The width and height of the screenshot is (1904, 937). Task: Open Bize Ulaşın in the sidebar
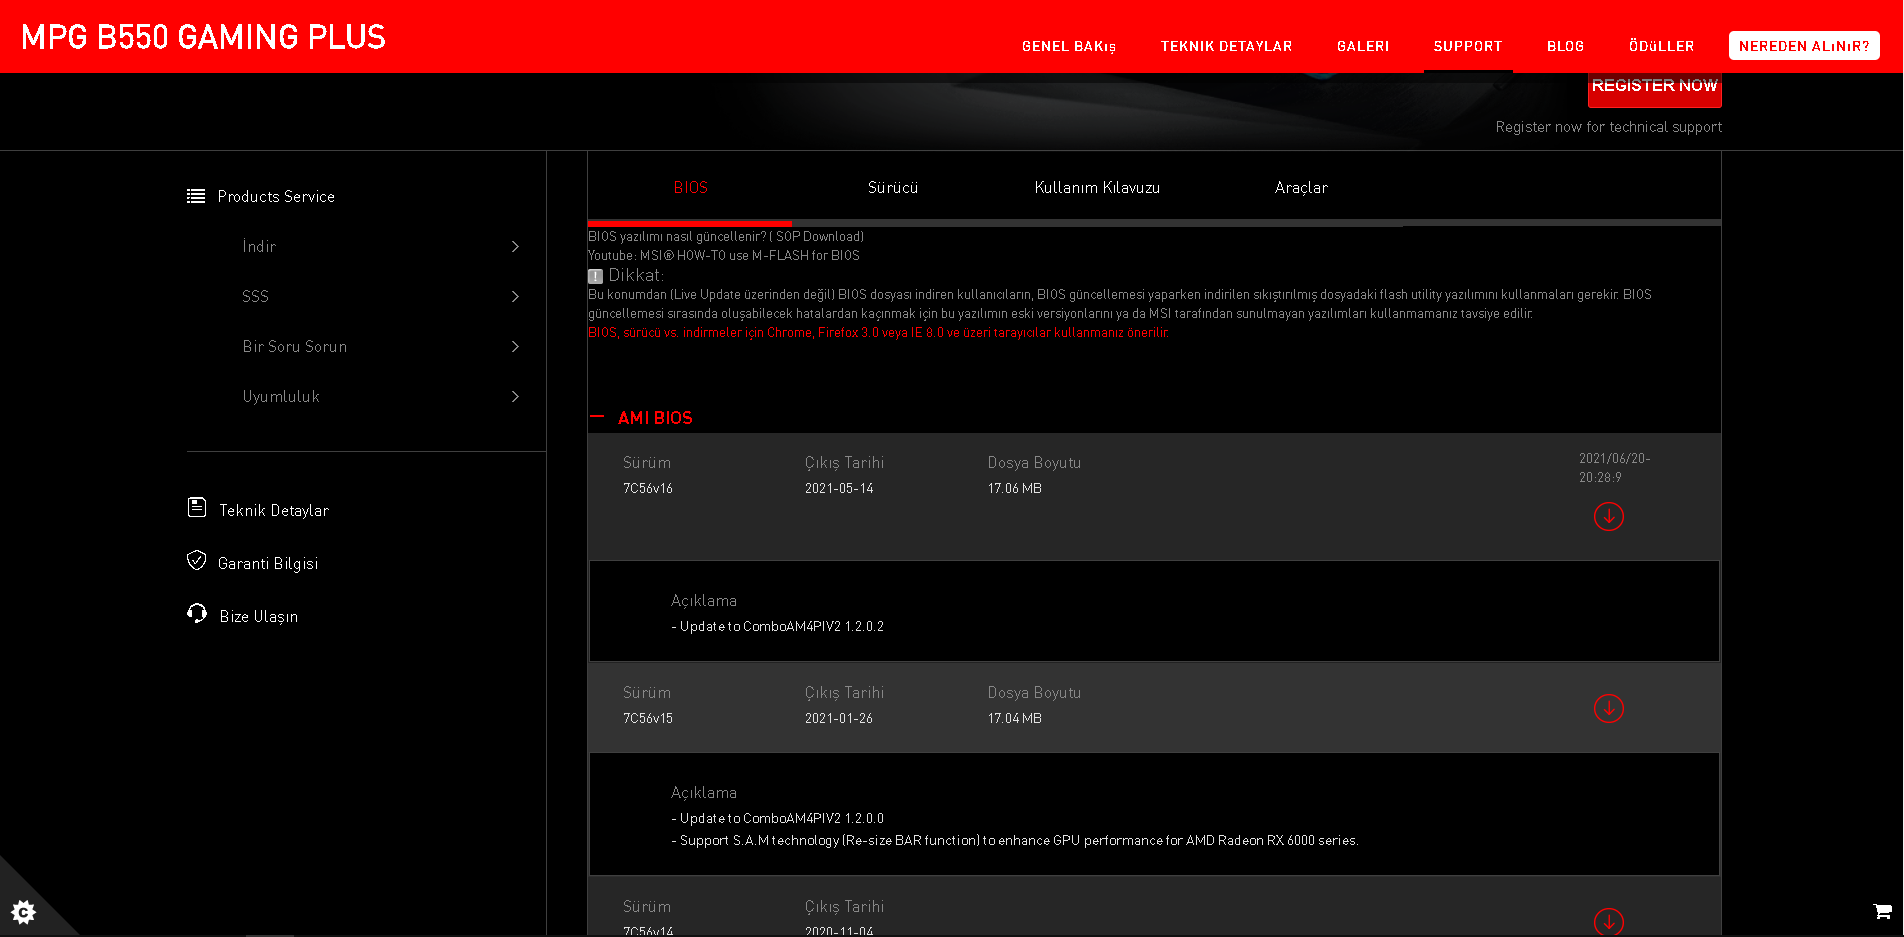click(x=258, y=616)
